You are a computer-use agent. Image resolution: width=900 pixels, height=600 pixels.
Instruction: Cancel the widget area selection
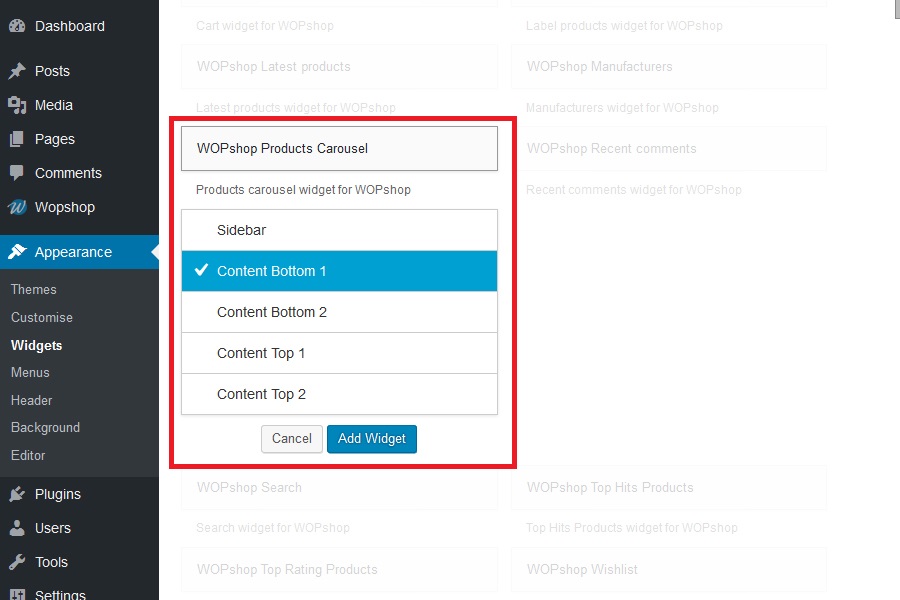click(292, 439)
